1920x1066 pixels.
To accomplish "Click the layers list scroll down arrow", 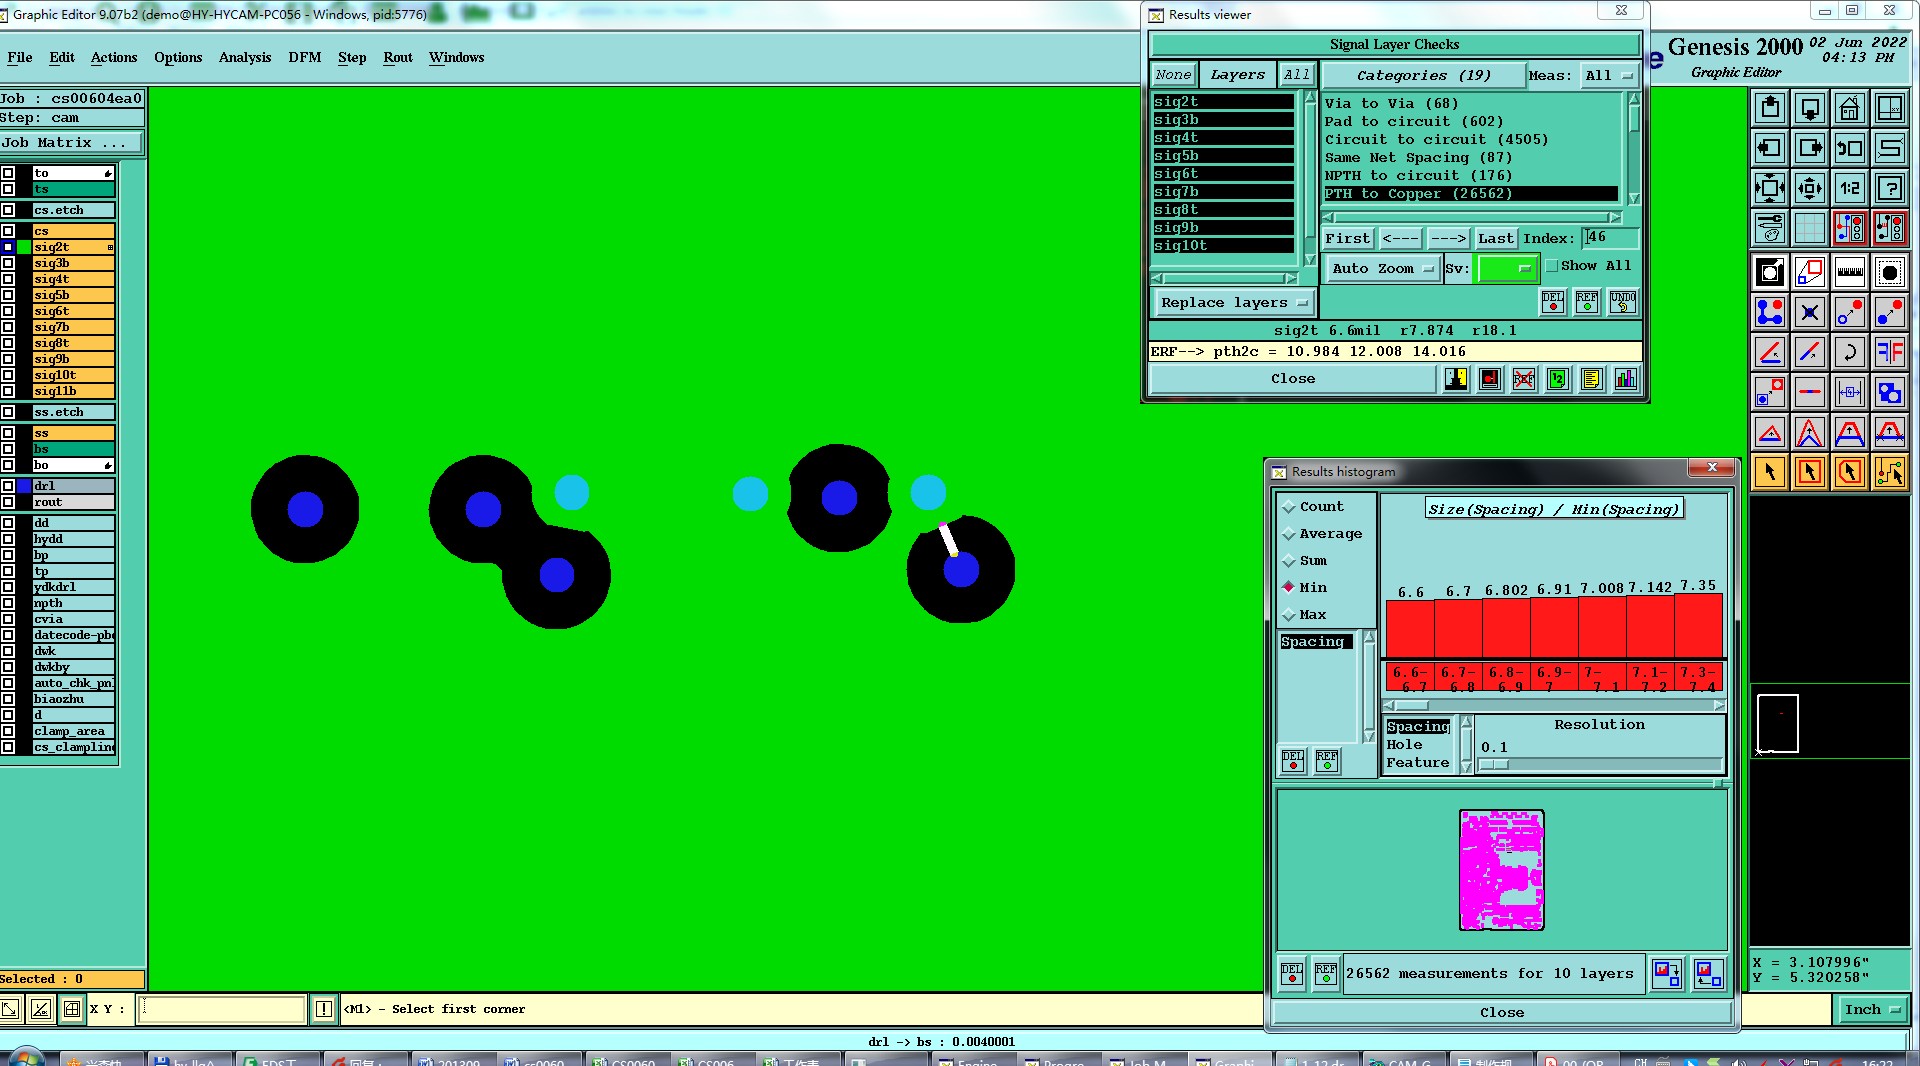I will pos(1310,260).
